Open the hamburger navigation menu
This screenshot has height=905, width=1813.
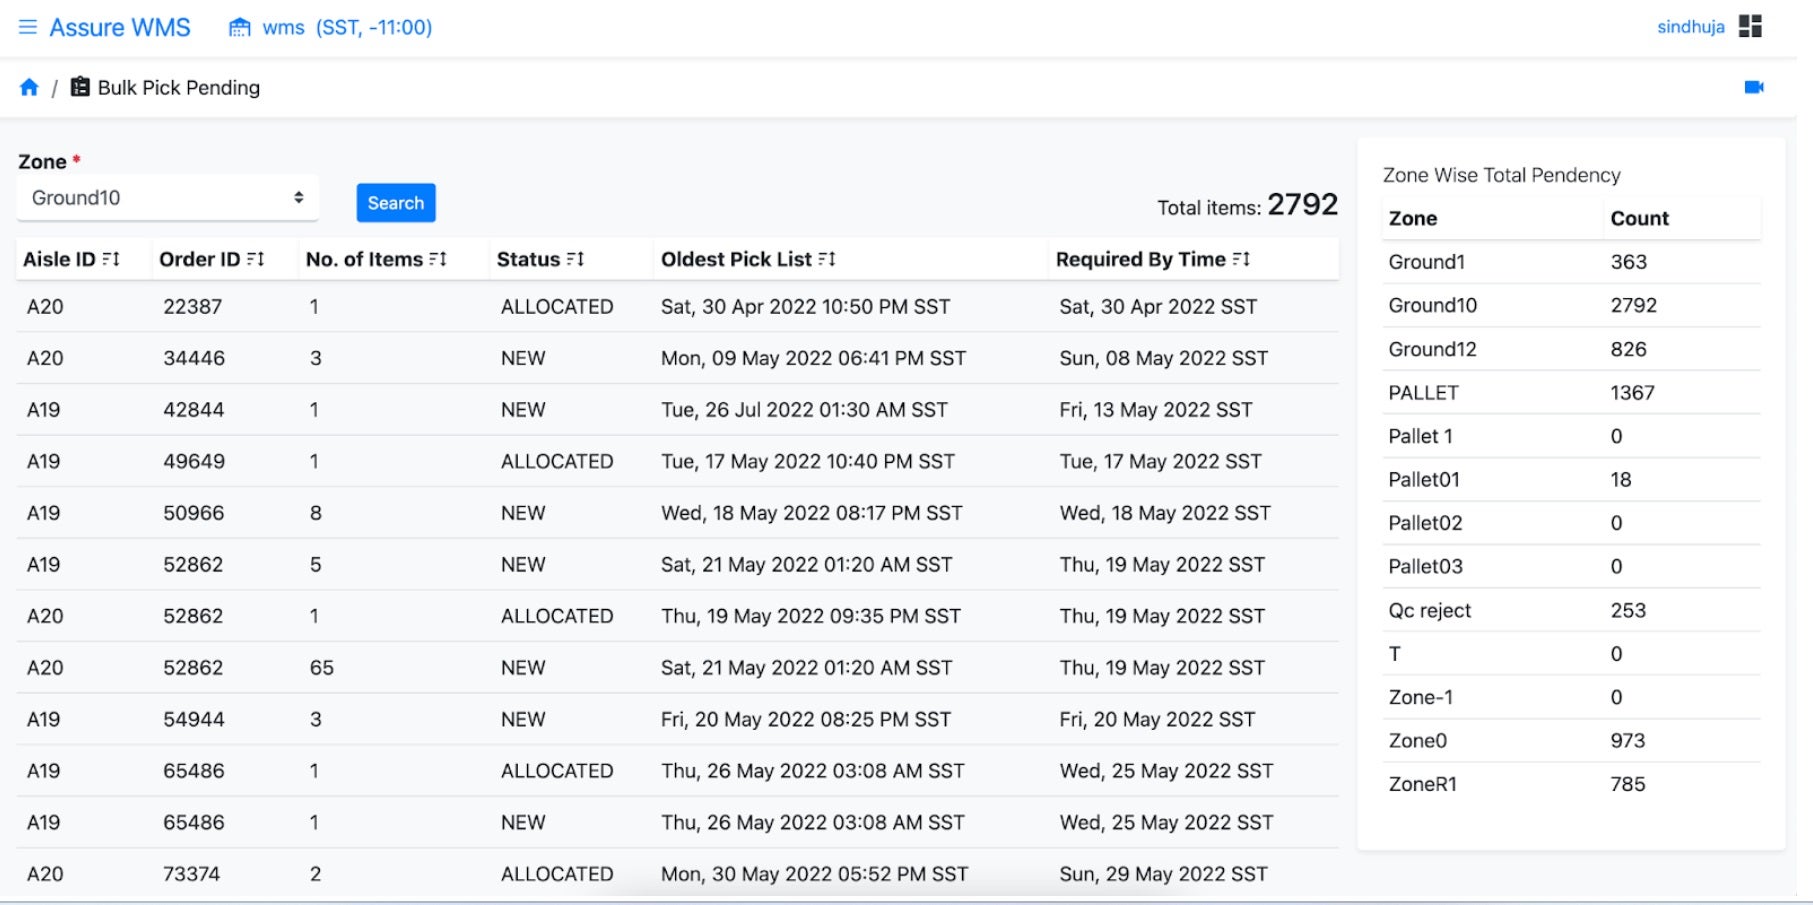click(x=28, y=27)
